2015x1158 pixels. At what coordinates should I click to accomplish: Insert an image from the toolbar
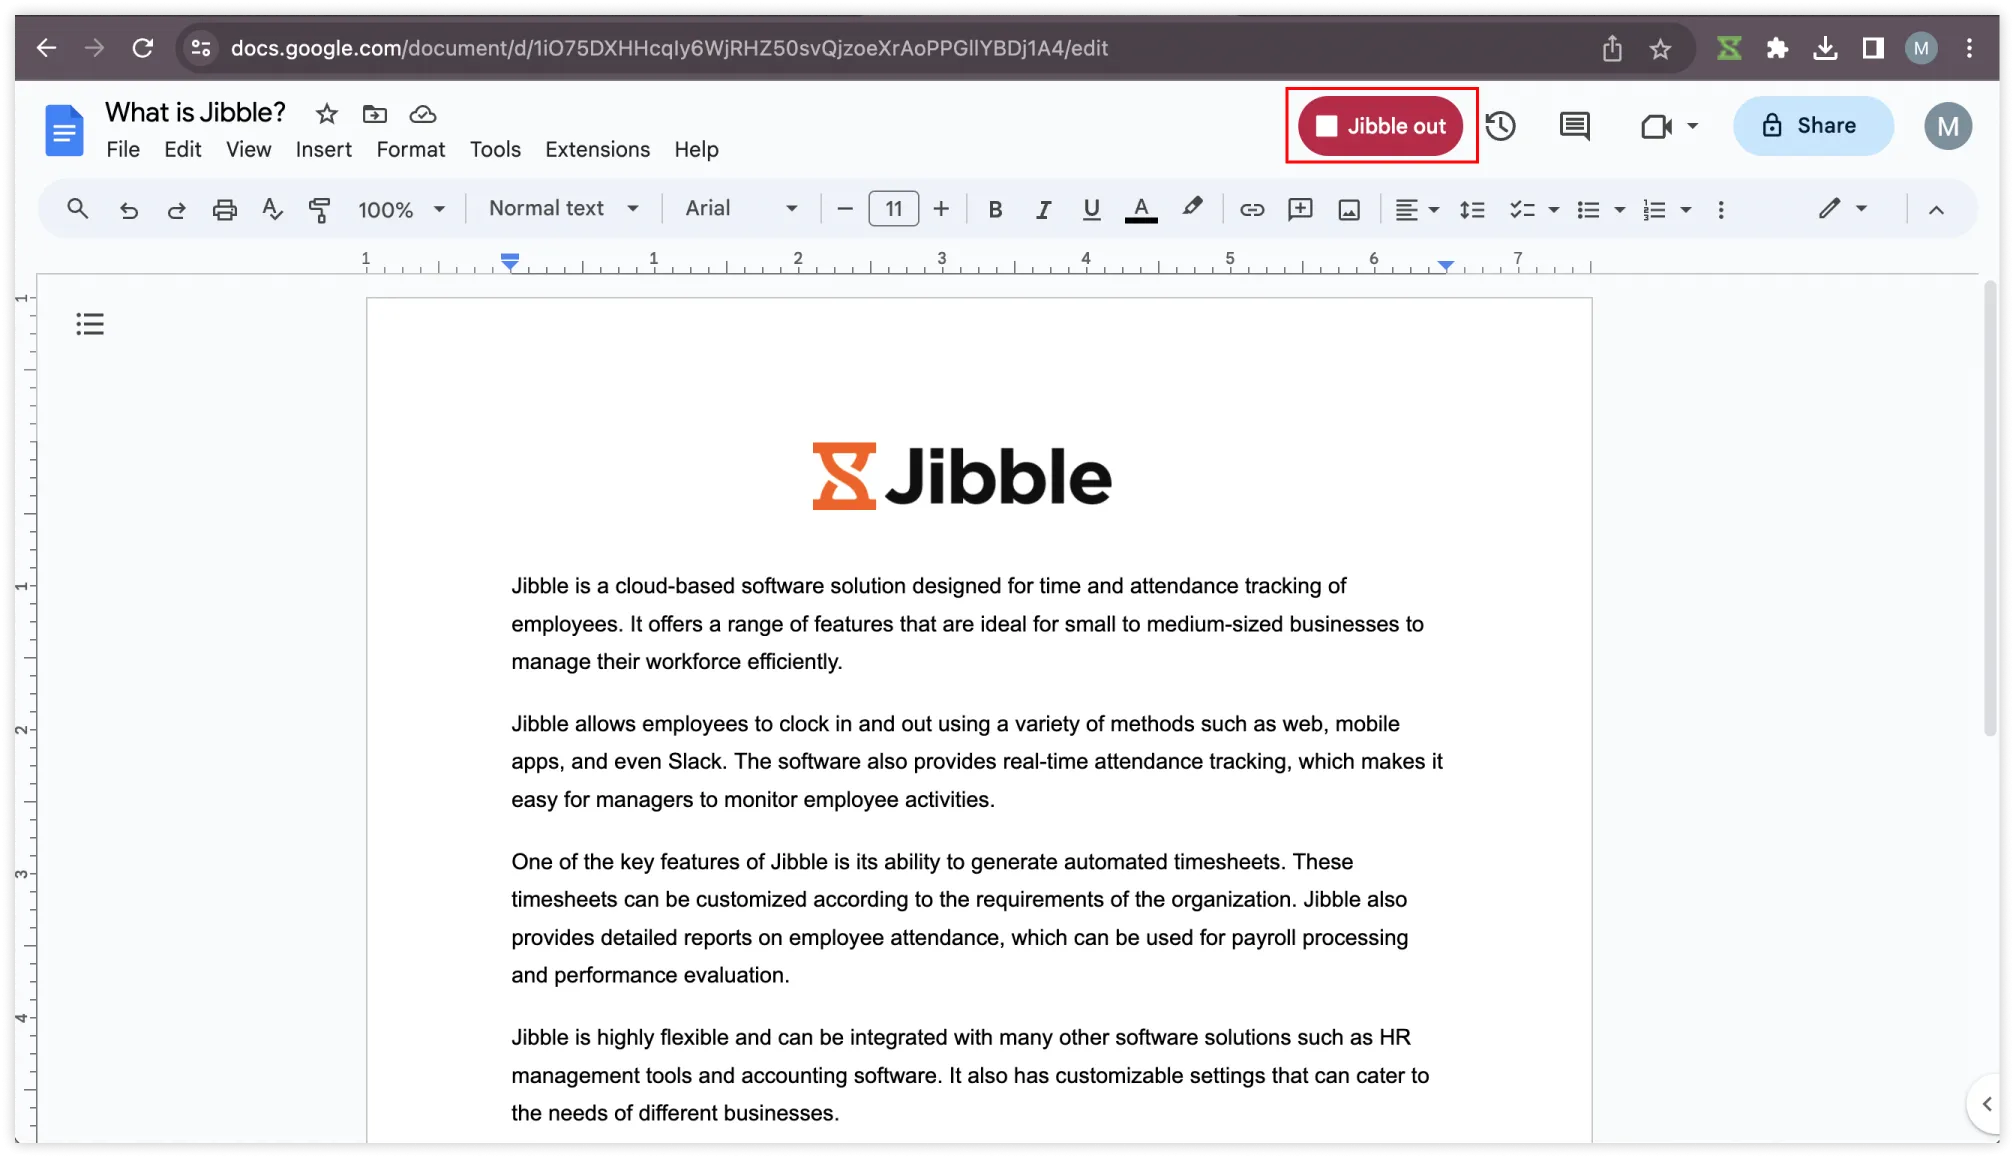1348,209
